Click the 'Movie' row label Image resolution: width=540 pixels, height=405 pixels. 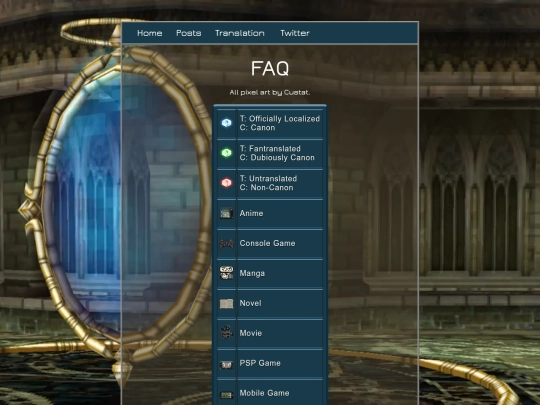coord(251,333)
